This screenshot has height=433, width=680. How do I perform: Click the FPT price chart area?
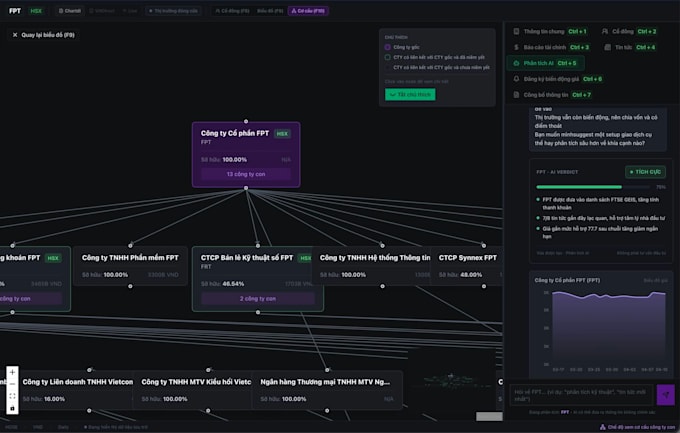[x=607, y=328]
